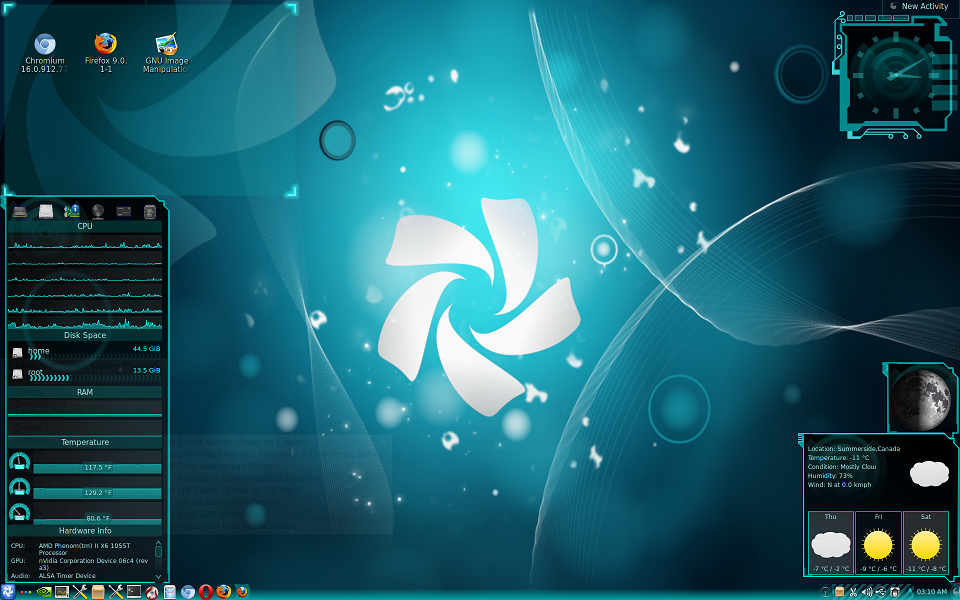960x600 pixels.
Task: Open the red round app icon after the terminal
Action: [x=152, y=593]
